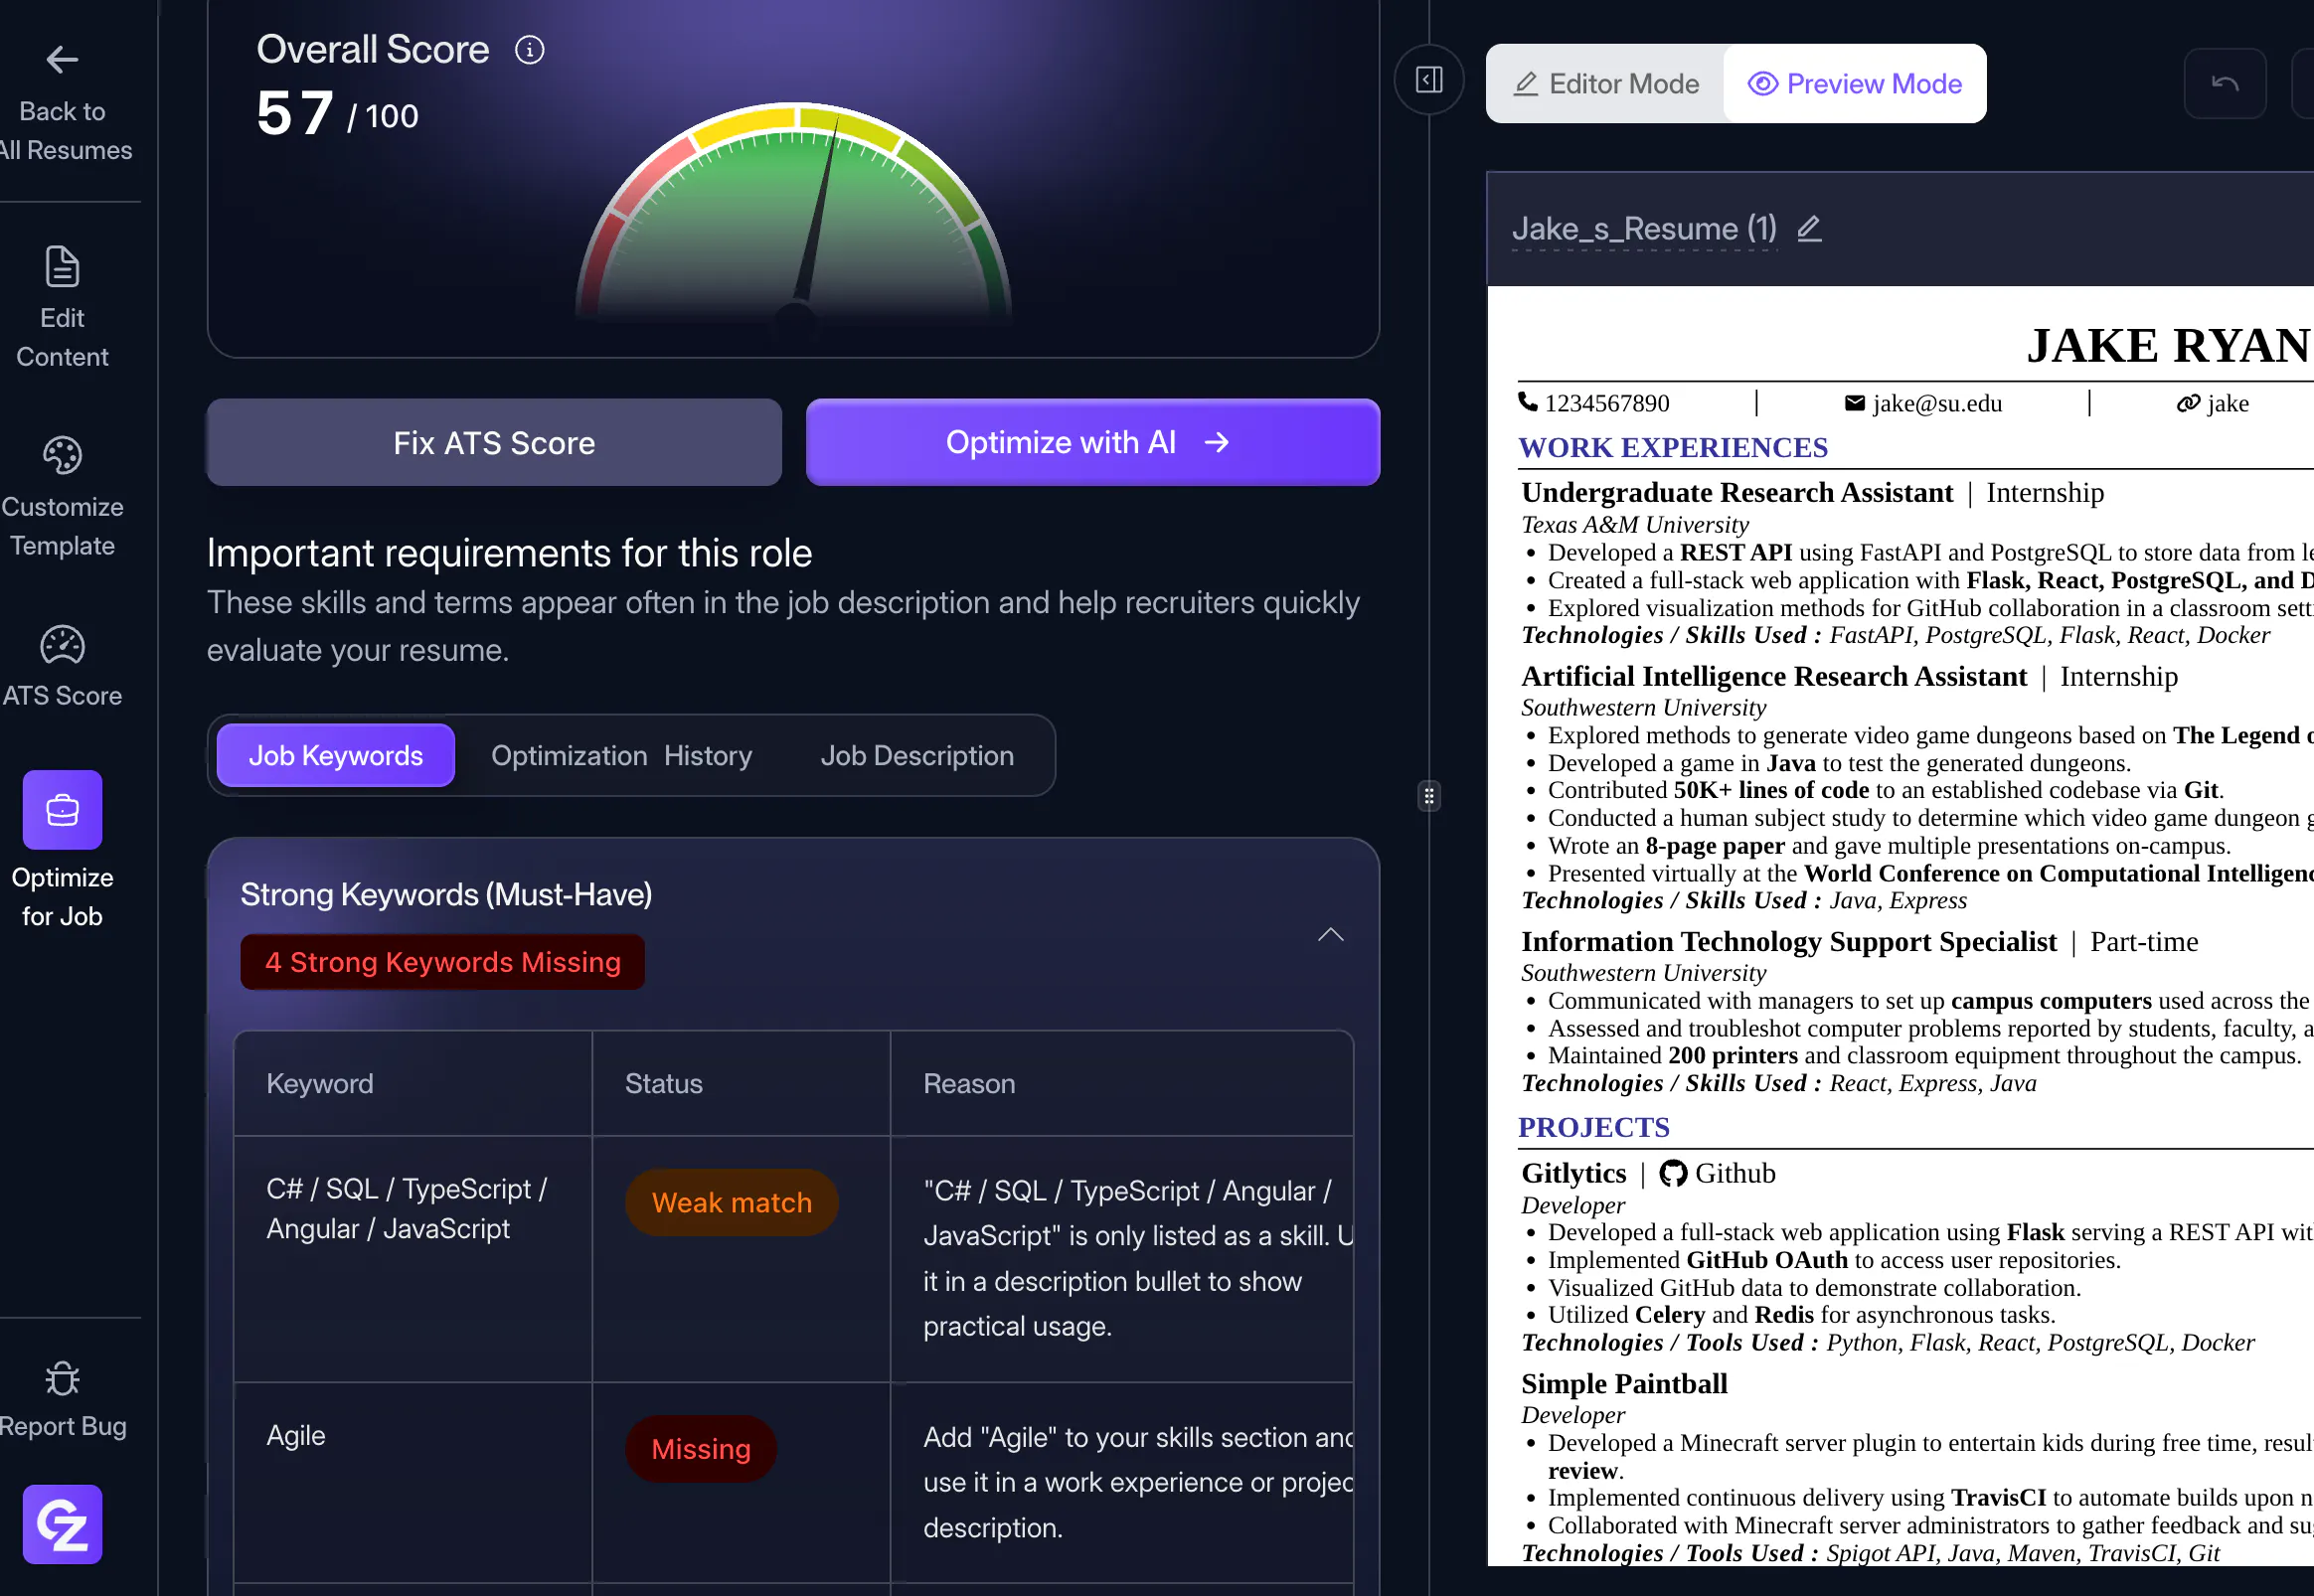Click the Simple Paintball project title
The width and height of the screenshot is (2314, 1596).
point(1624,1384)
